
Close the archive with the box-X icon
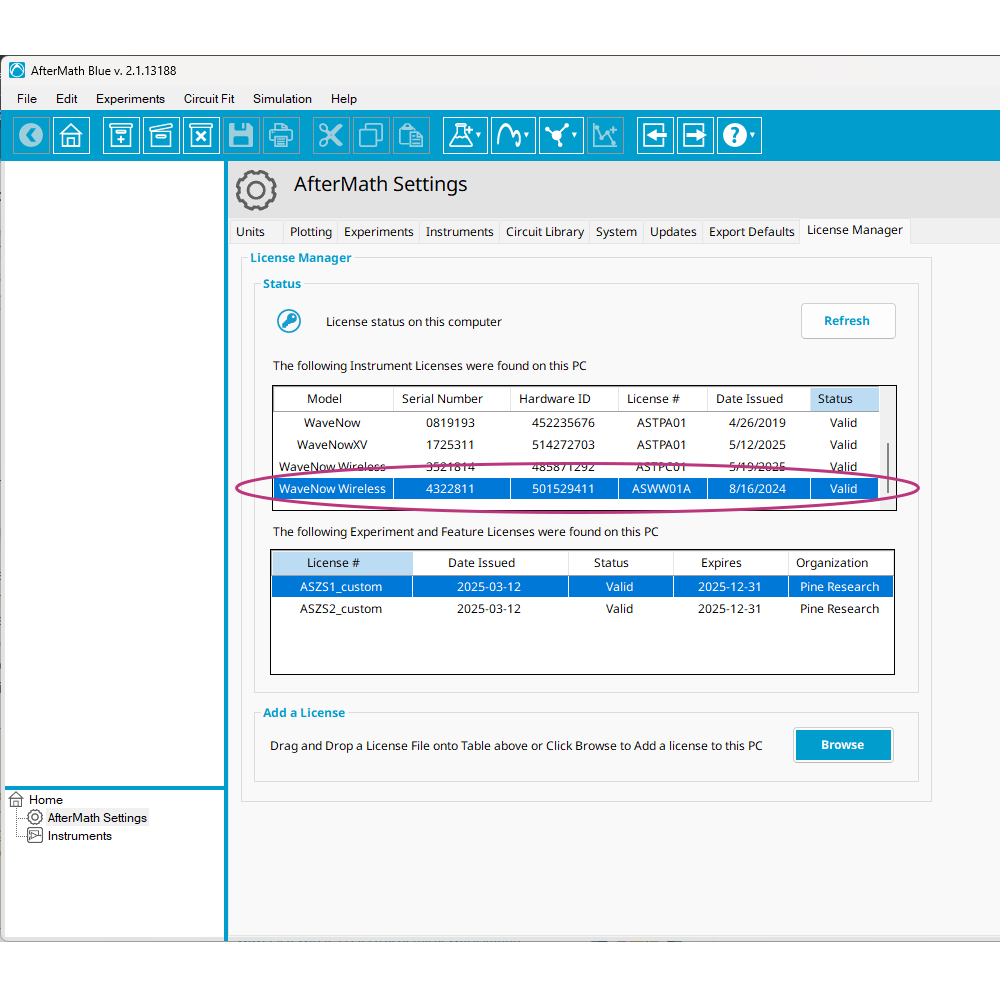tap(201, 135)
